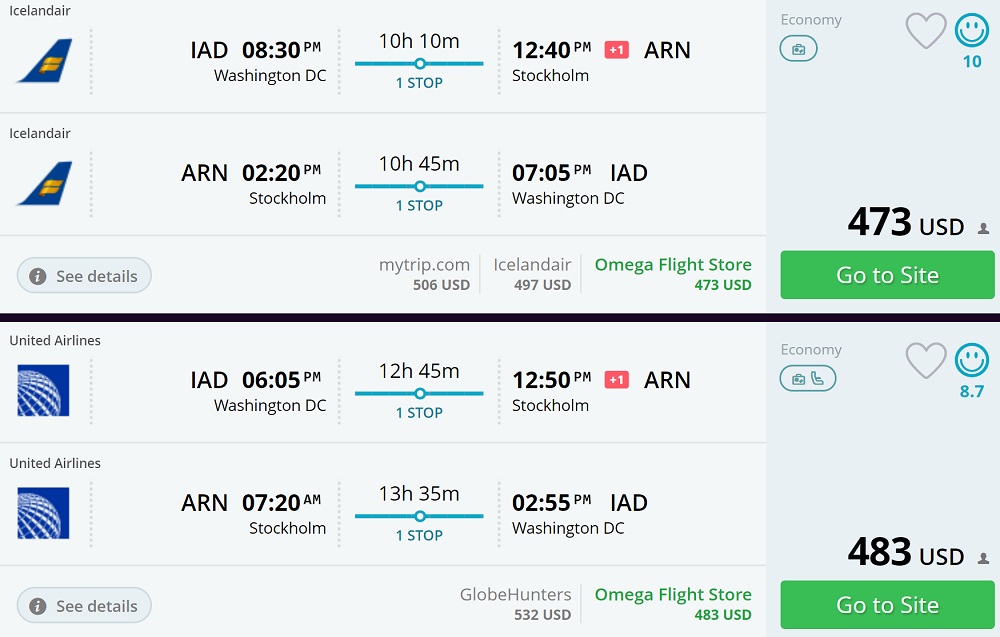Expand See details for the United itinerary
Viewport: 1000px width, 637px height.
point(84,606)
